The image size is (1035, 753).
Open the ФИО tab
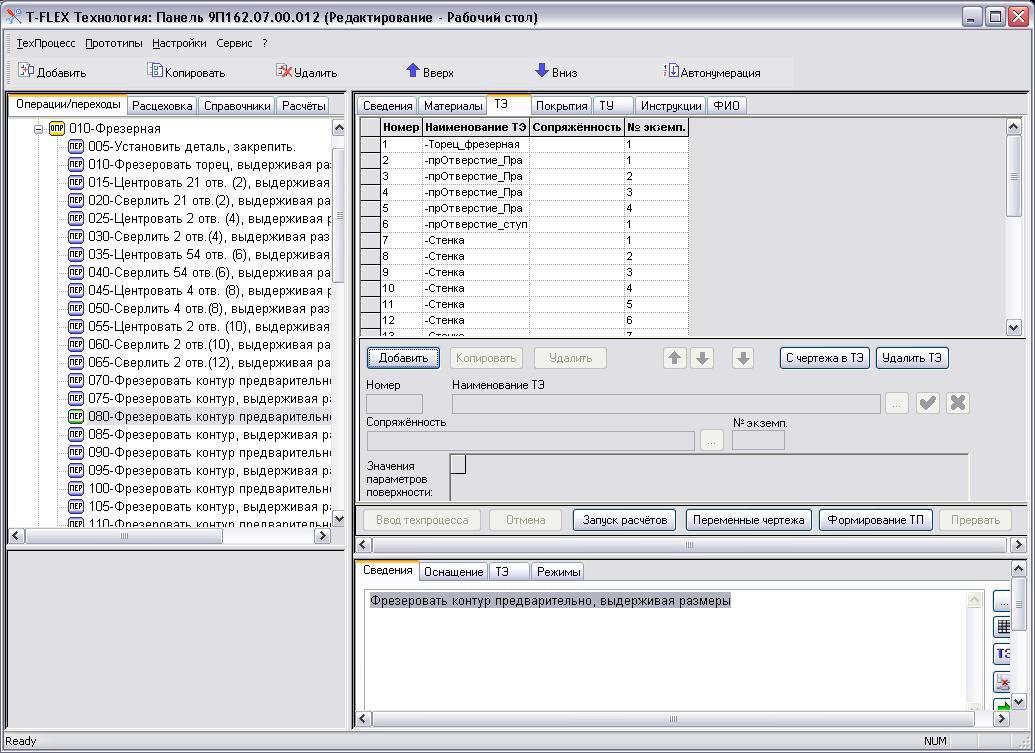click(x=727, y=106)
